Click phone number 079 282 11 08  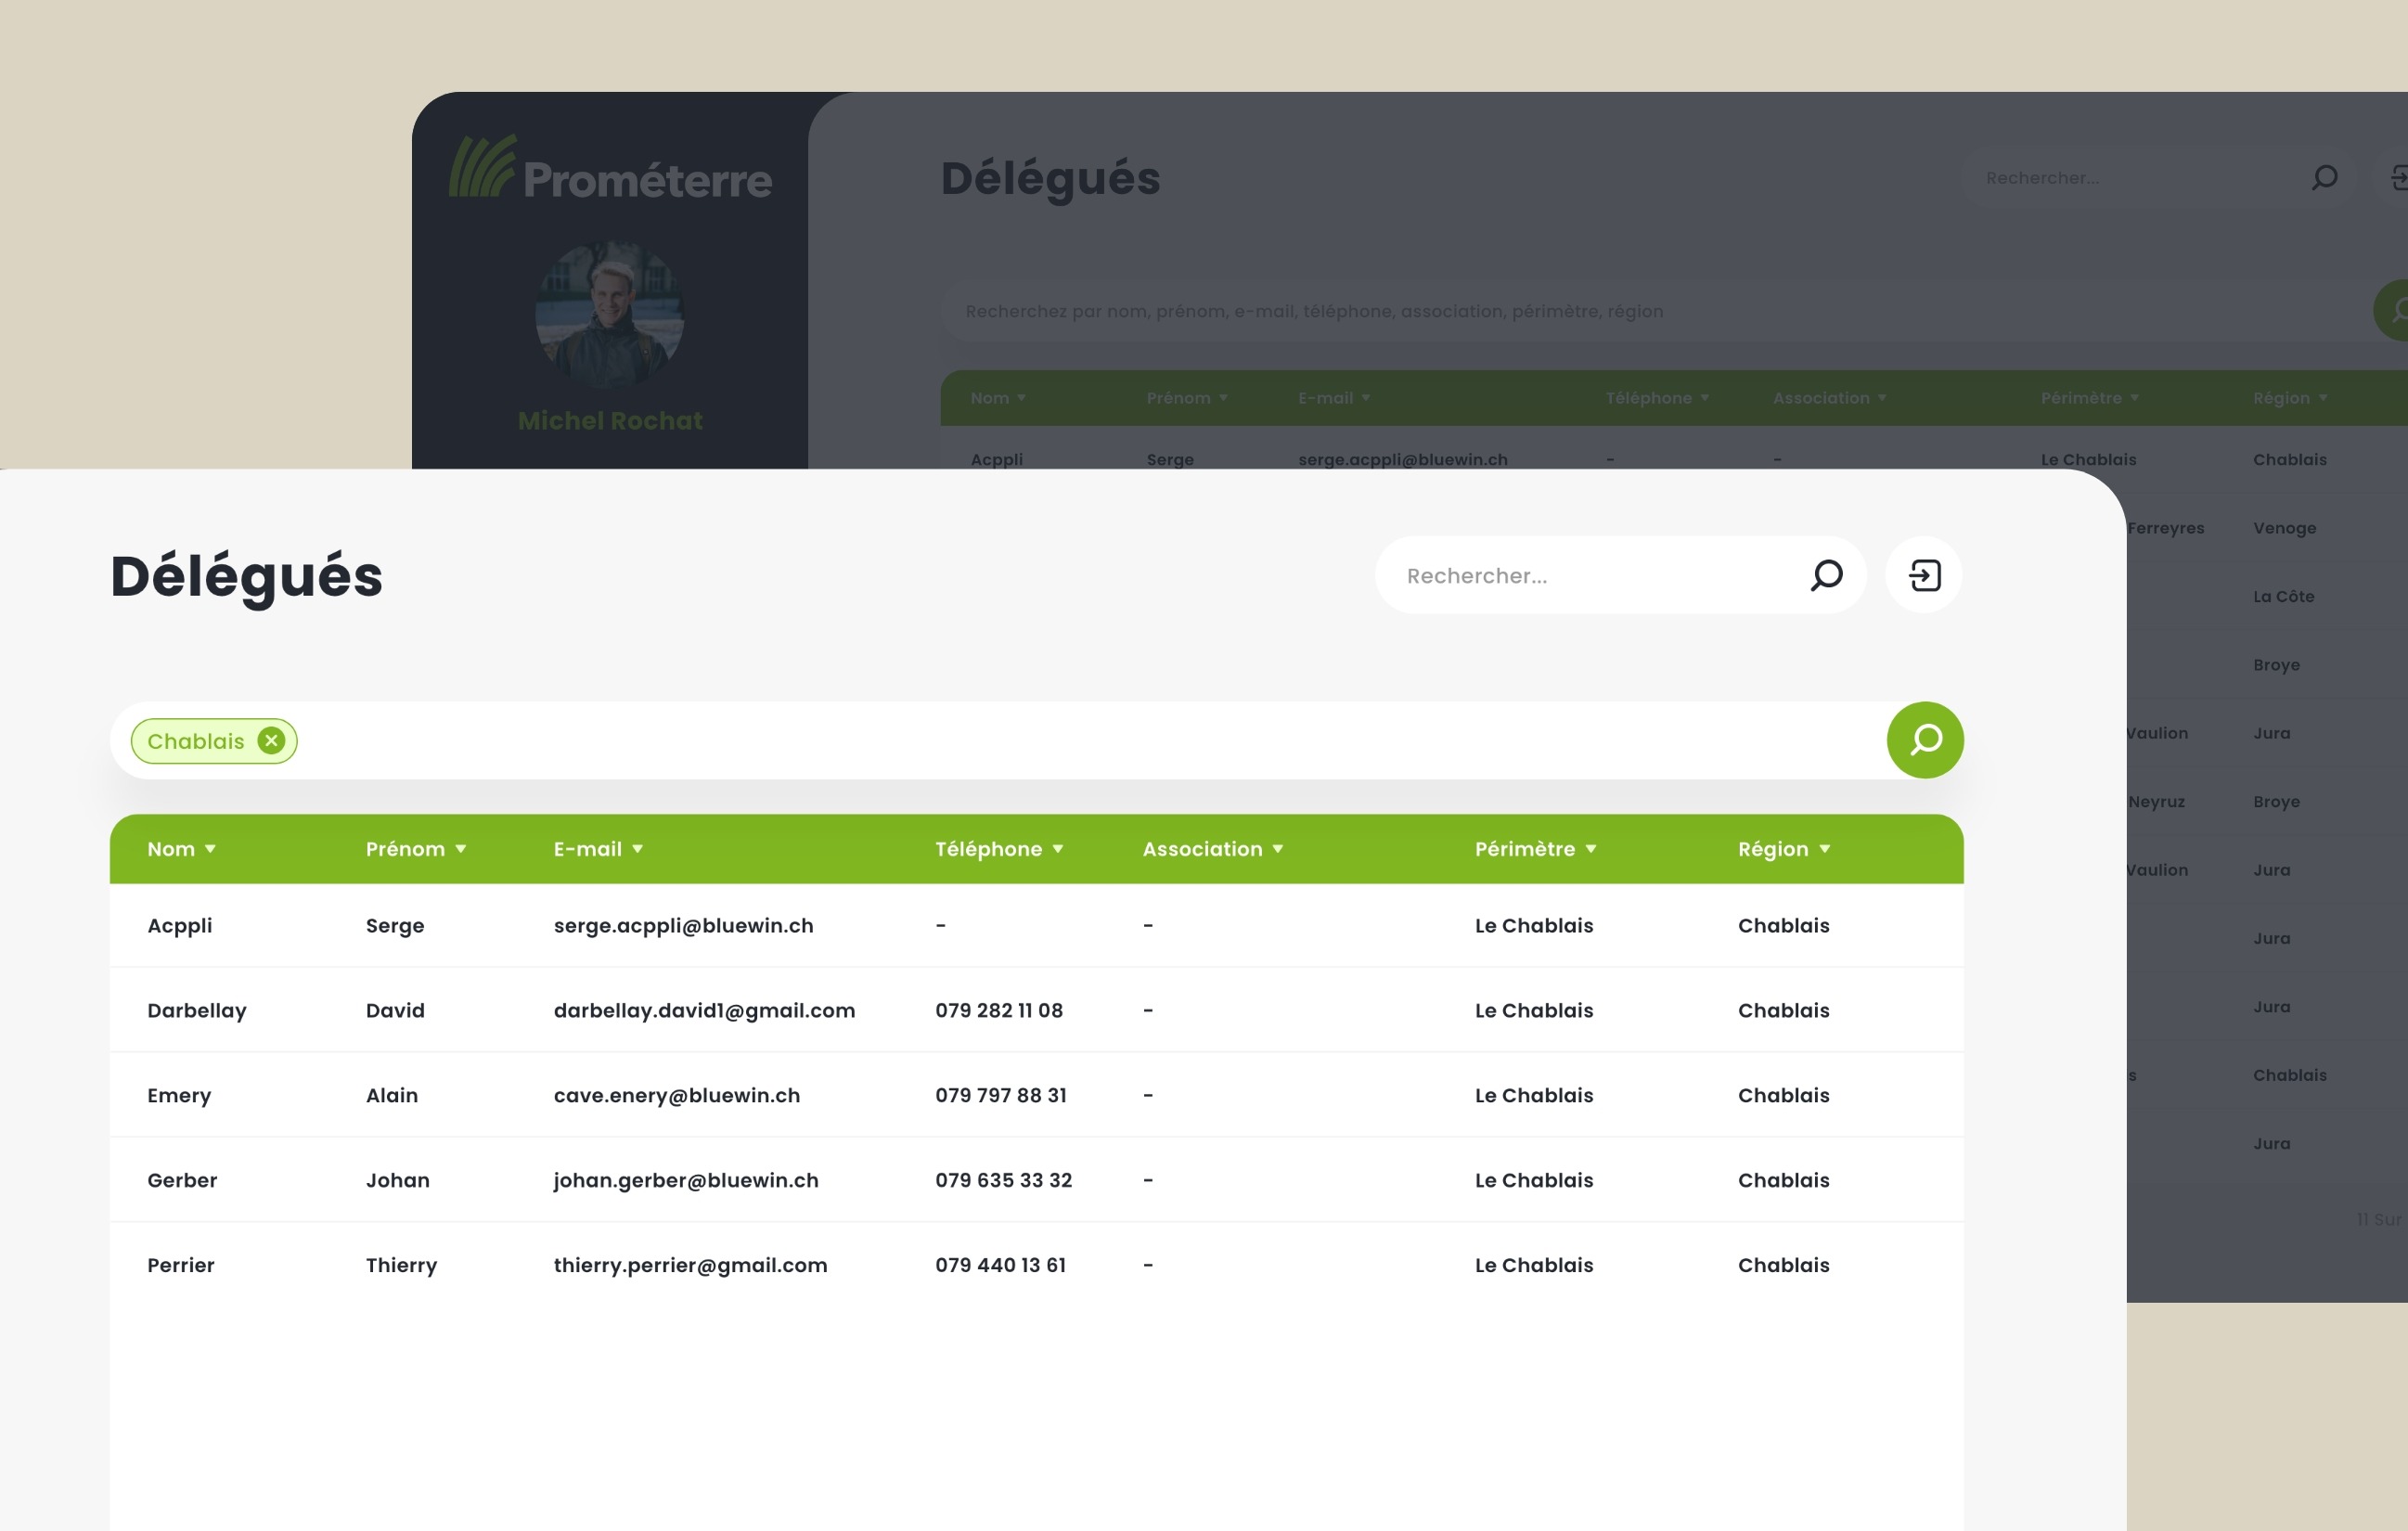999,1010
